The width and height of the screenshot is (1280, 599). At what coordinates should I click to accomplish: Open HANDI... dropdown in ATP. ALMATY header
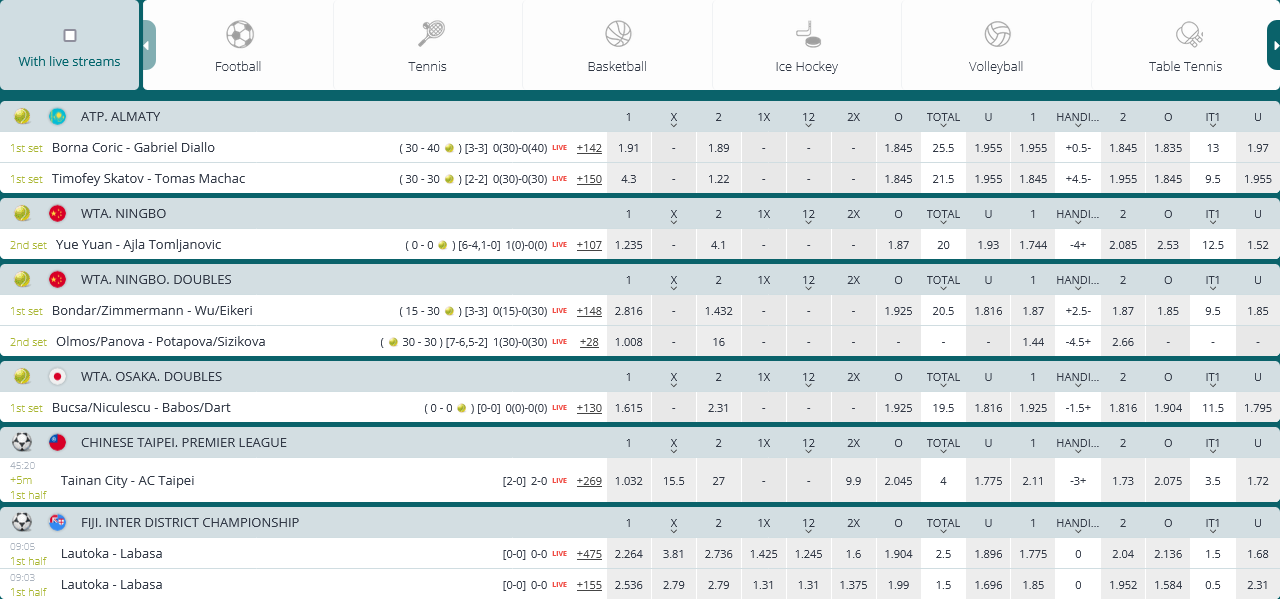coord(1078,119)
